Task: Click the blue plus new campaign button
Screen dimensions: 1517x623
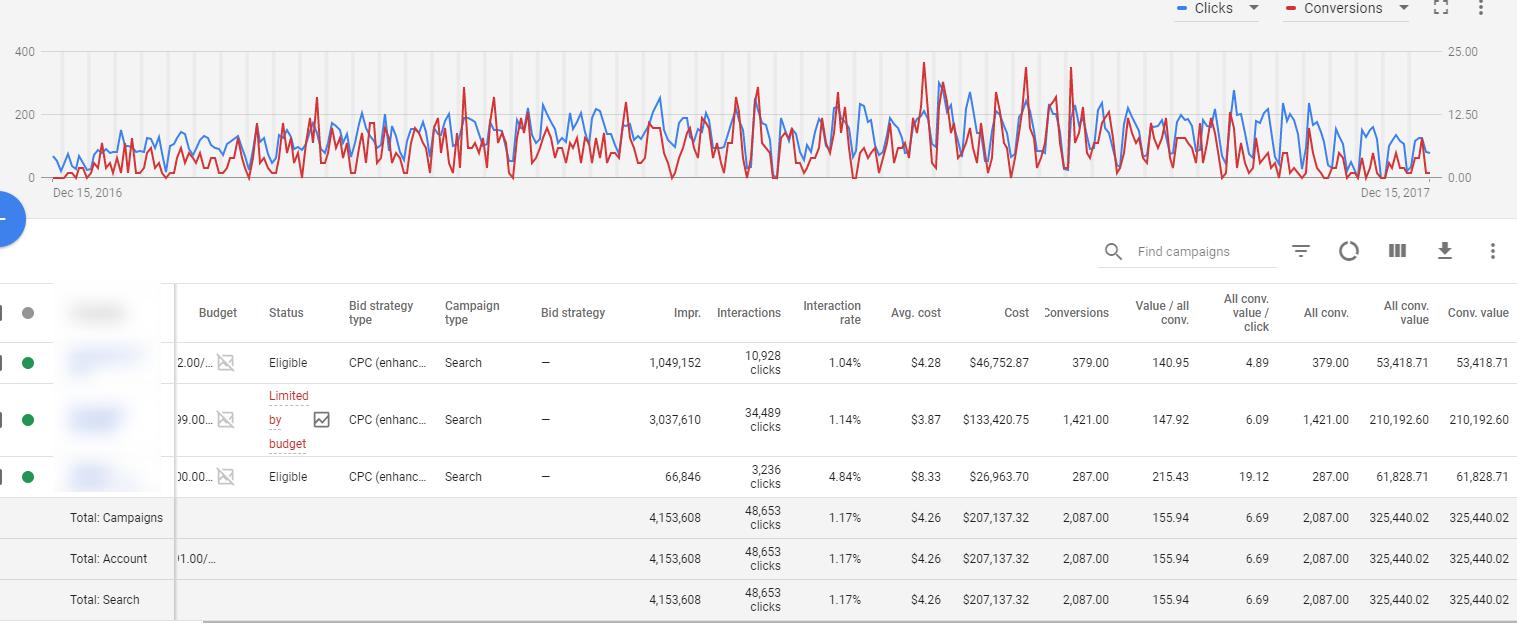Action: [x=6, y=219]
